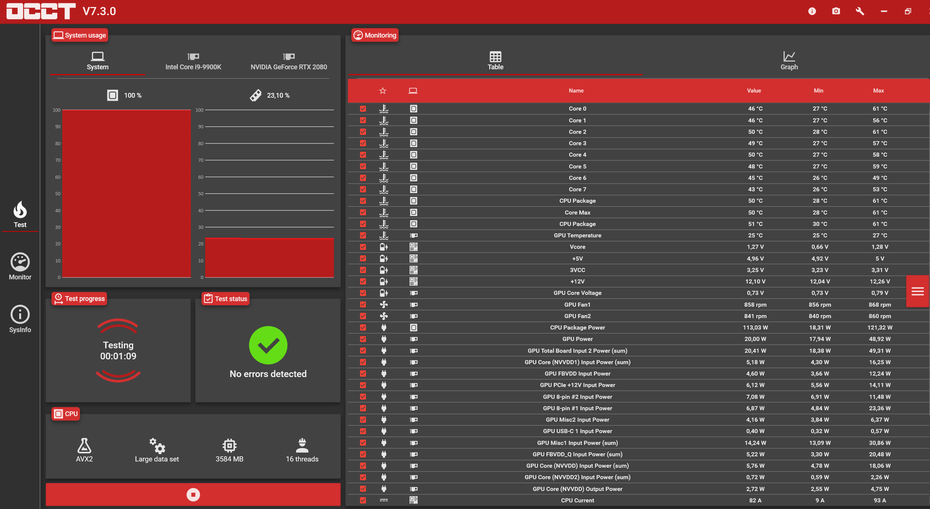Uncheck the Core 4 sensor checkbox
The width and height of the screenshot is (930, 509).
click(x=363, y=155)
